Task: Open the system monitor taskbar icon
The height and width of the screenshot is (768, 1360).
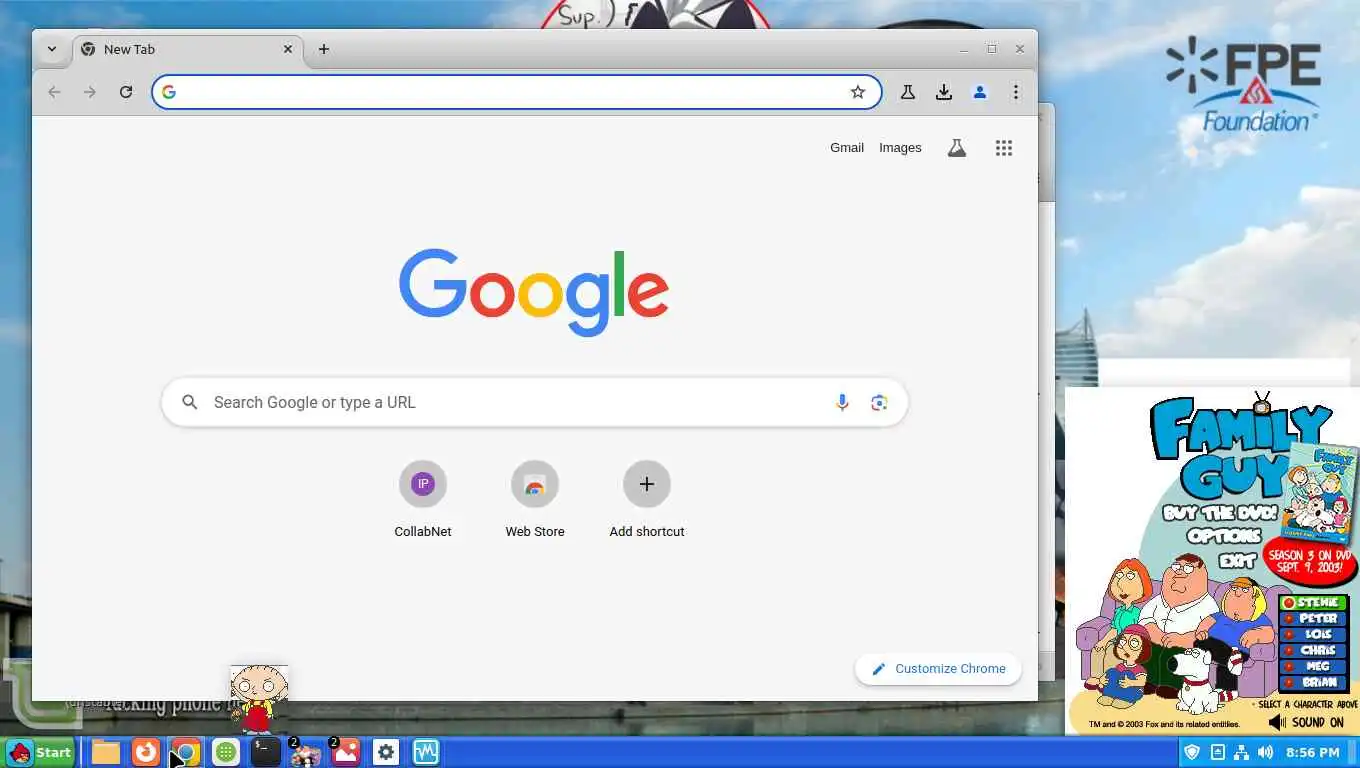Action: pyautogui.click(x=426, y=752)
